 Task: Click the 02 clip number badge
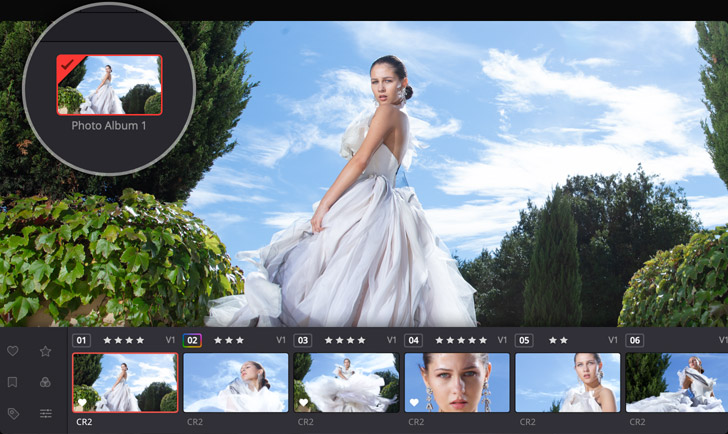click(x=193, y=340)
